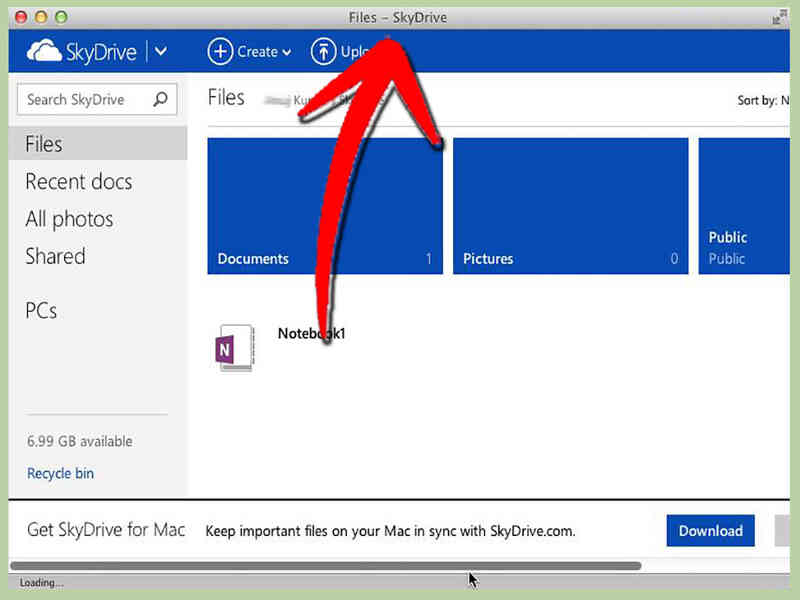The width and height of the screenshot is (800, 600).
Task: Click the green zoom window button
Action: [61, 17]
